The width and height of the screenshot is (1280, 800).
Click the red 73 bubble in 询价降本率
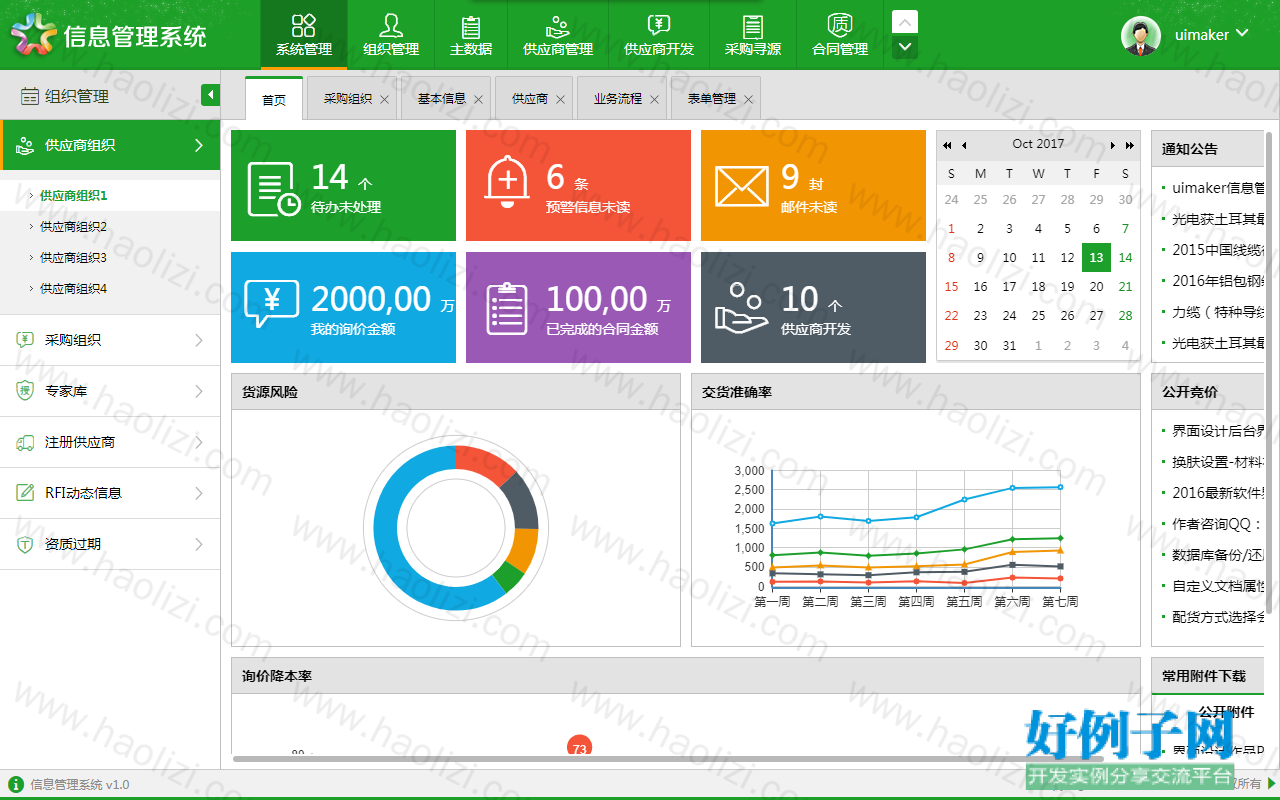click(579, 747)
